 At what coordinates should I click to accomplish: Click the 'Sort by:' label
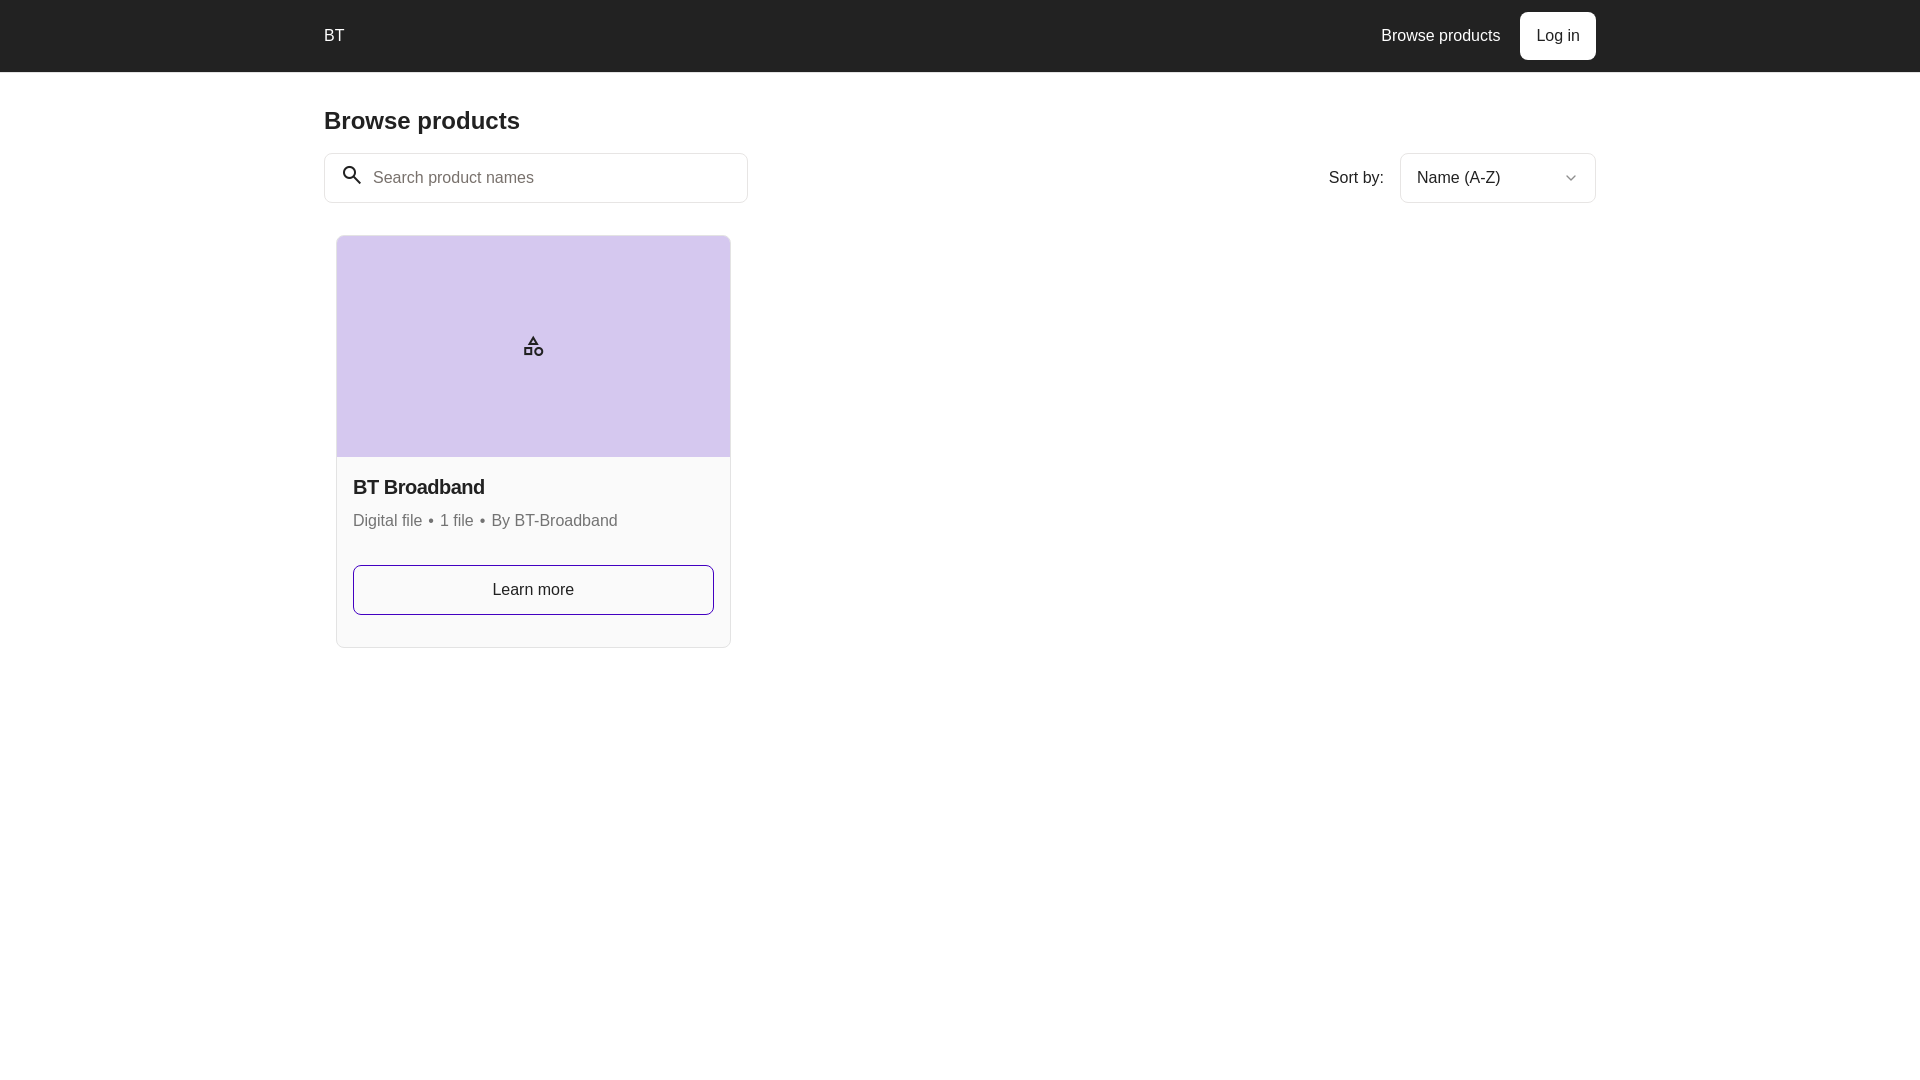(x=1356, y=178)
